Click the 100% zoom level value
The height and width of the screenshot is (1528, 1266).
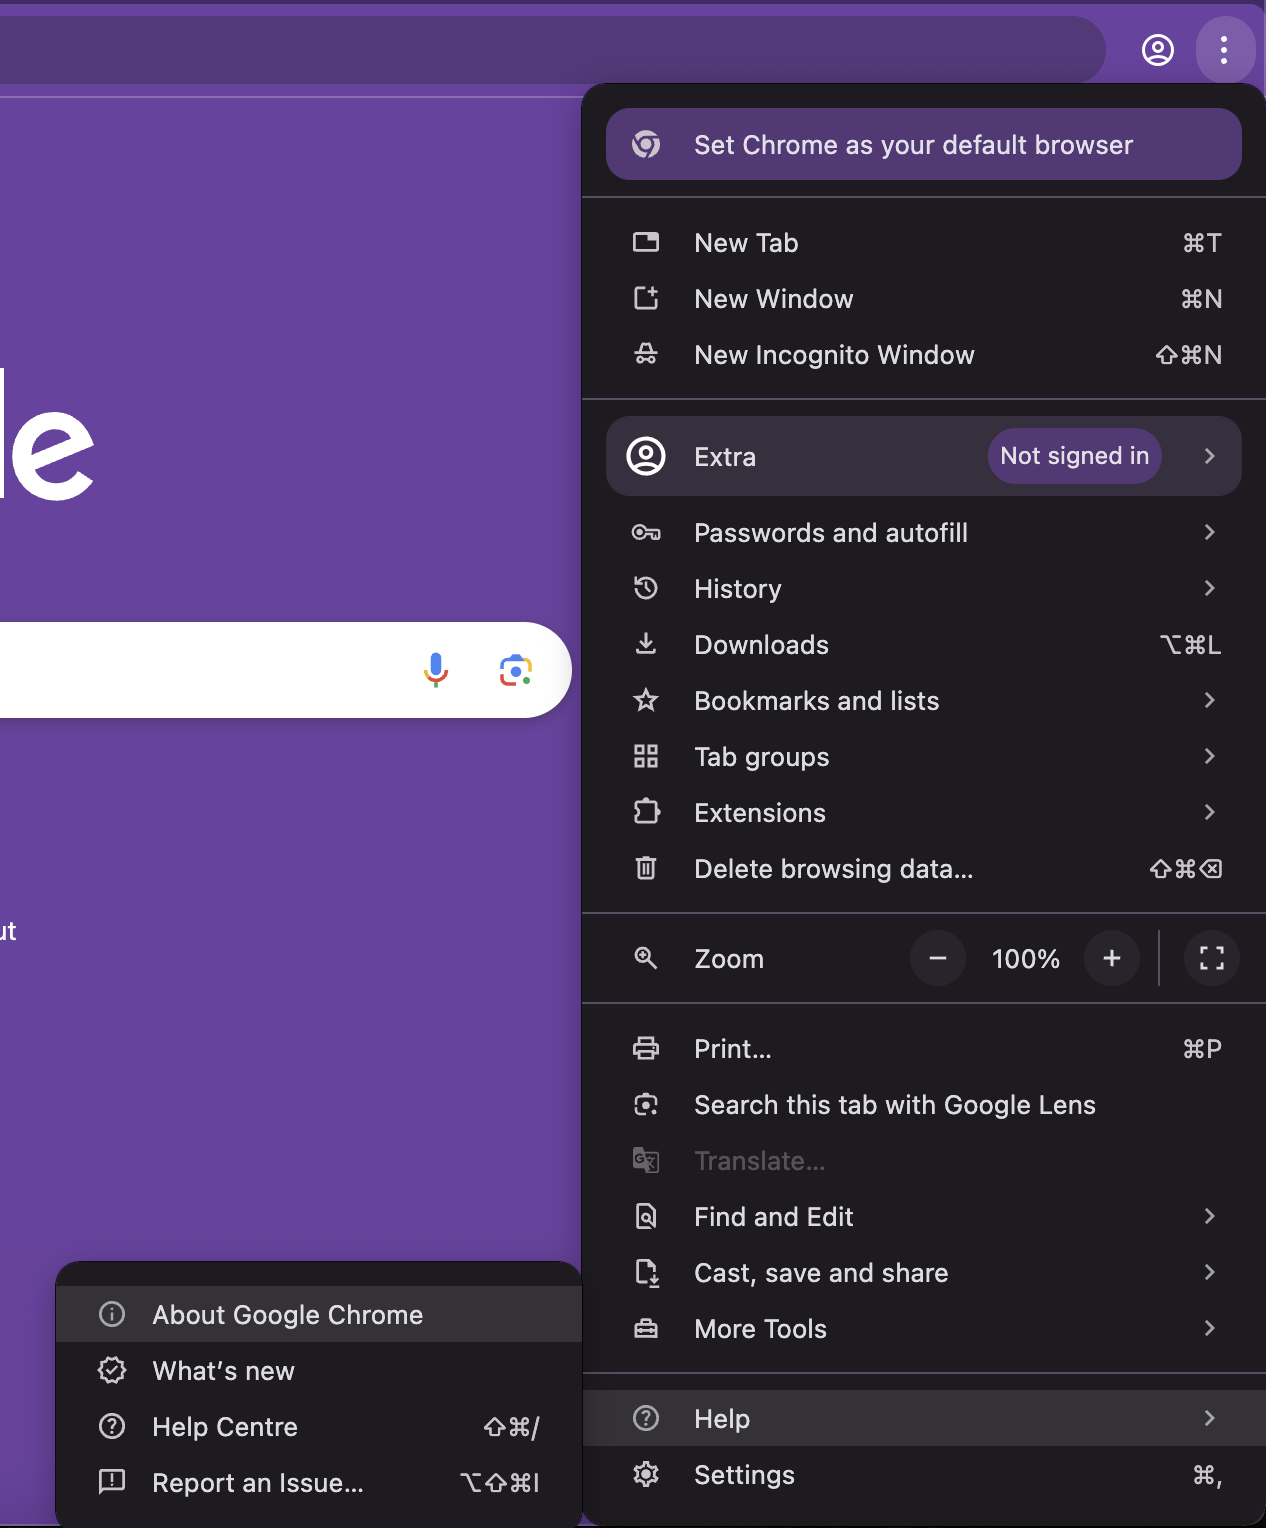point(1025,958)
